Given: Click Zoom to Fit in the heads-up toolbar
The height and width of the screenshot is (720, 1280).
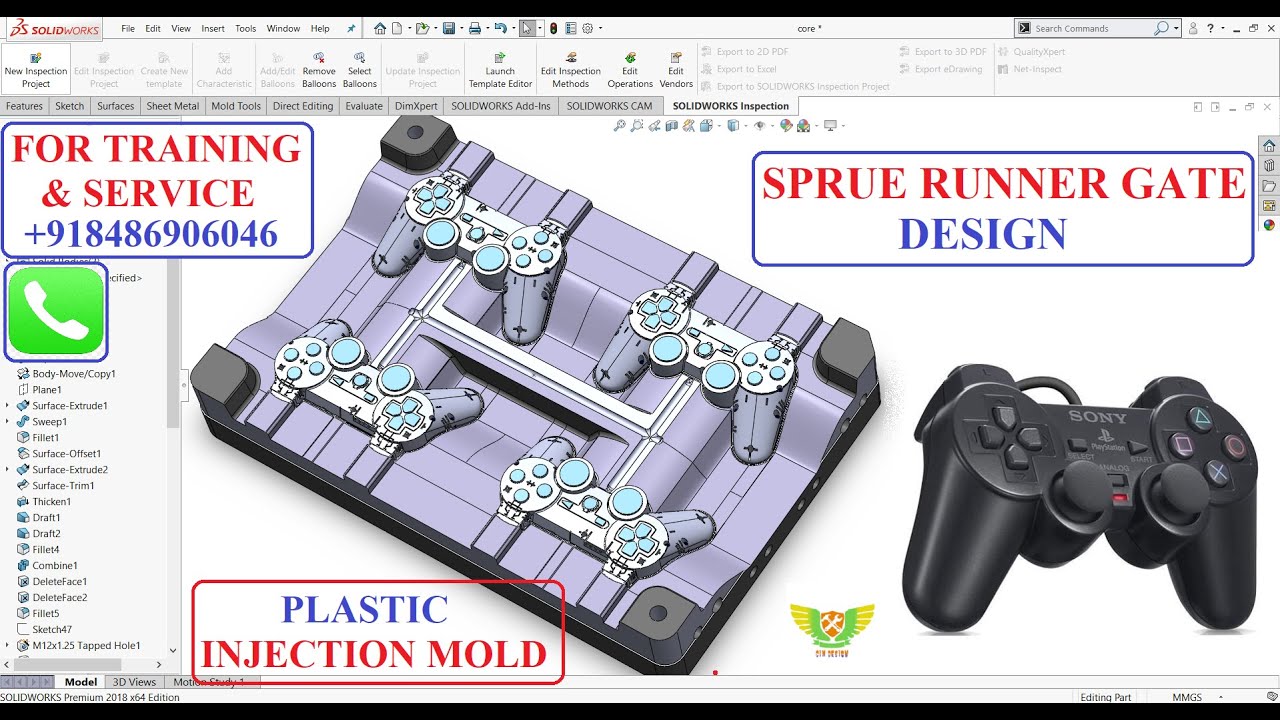Looking at the screenshot, I should (620, 125).
